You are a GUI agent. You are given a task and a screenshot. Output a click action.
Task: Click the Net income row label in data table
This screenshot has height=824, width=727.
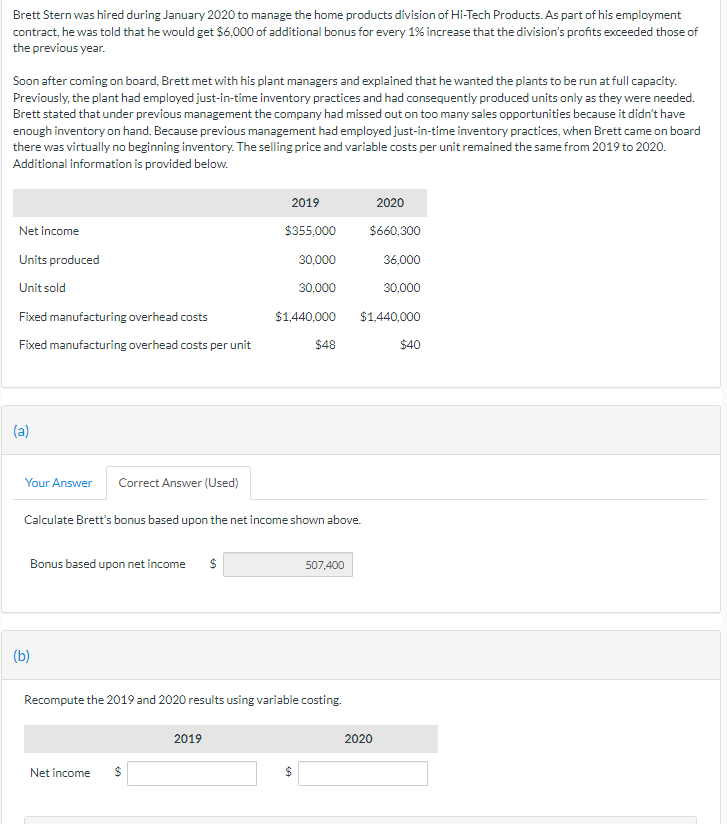coord(49,231)
